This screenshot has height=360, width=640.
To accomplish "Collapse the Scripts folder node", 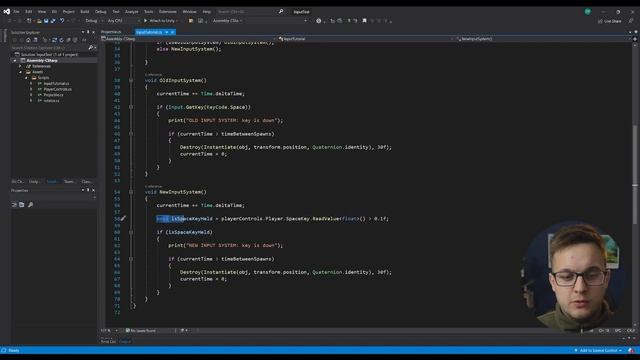I will click(26, 78).
